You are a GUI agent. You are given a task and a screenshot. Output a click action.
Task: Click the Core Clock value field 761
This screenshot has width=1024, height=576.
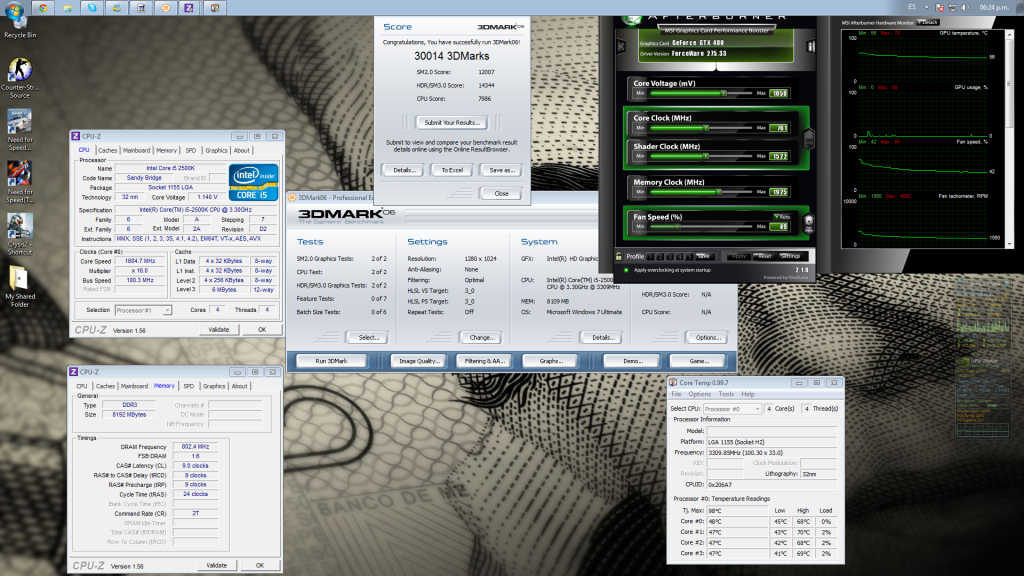(x=779, y=128)
